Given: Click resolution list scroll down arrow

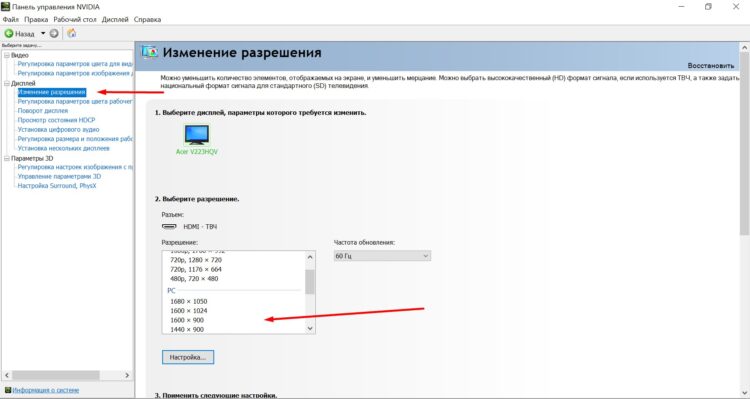Looking at the screenshot, I should (310, 328).
